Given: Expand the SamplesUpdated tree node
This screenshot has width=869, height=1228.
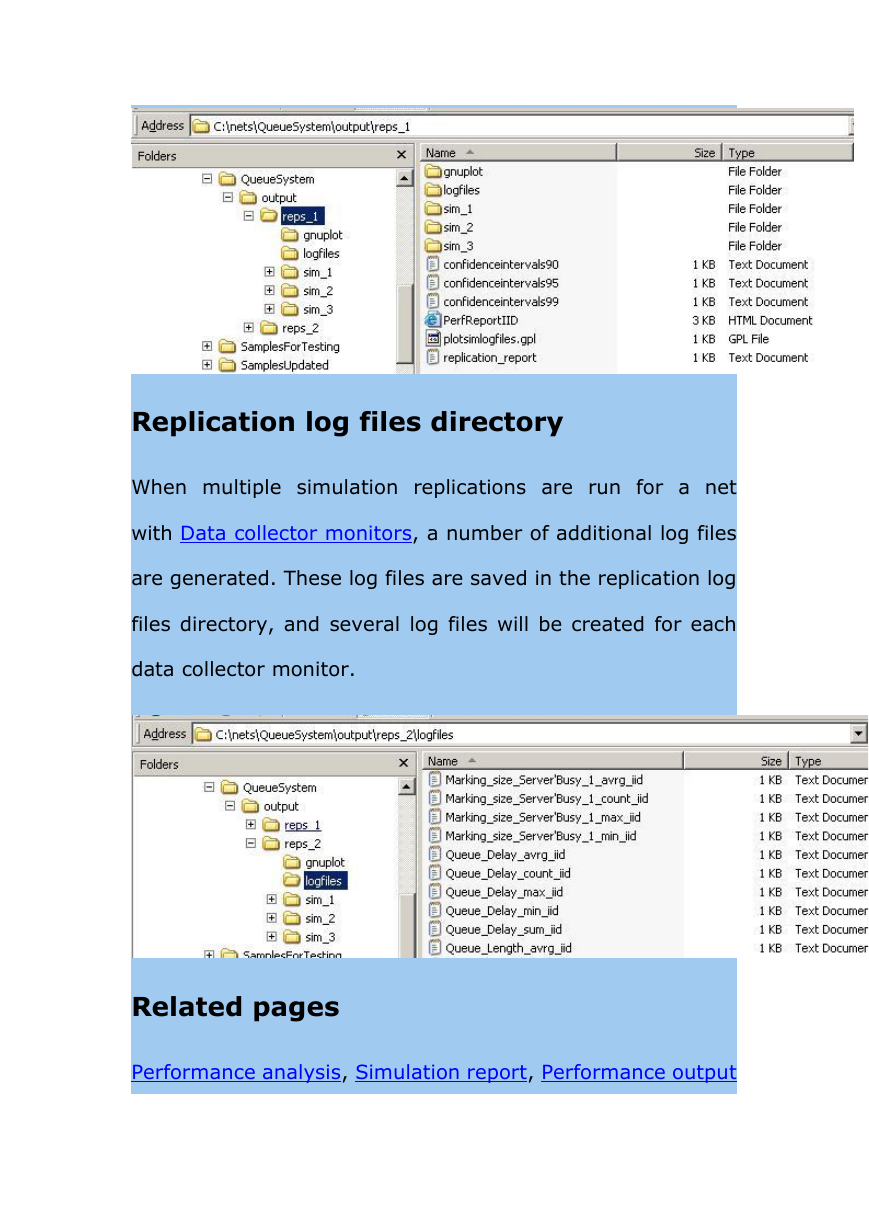Looking at the screenshot, I should tap(207, 365).
